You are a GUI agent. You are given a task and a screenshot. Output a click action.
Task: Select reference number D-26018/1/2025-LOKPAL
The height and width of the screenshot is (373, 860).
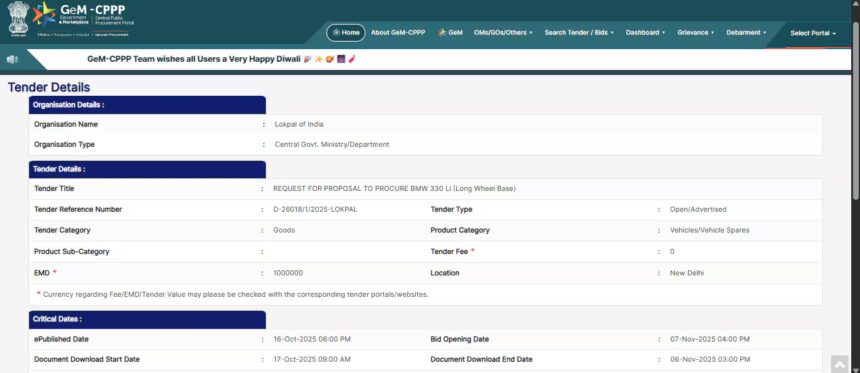[315, 210]
